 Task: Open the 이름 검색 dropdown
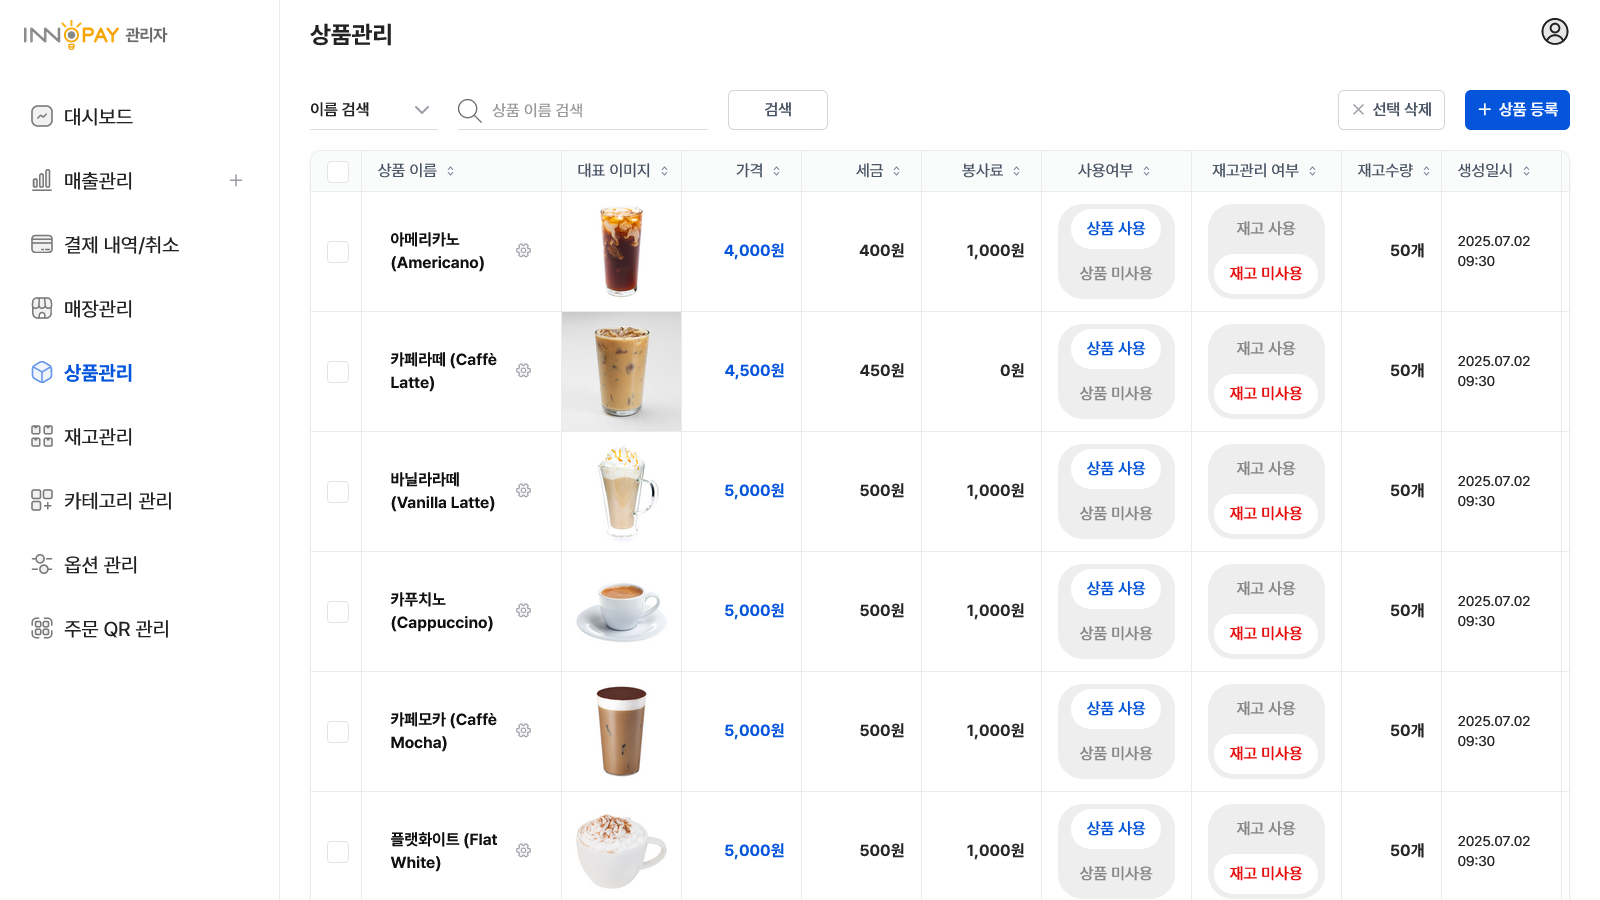373,110
